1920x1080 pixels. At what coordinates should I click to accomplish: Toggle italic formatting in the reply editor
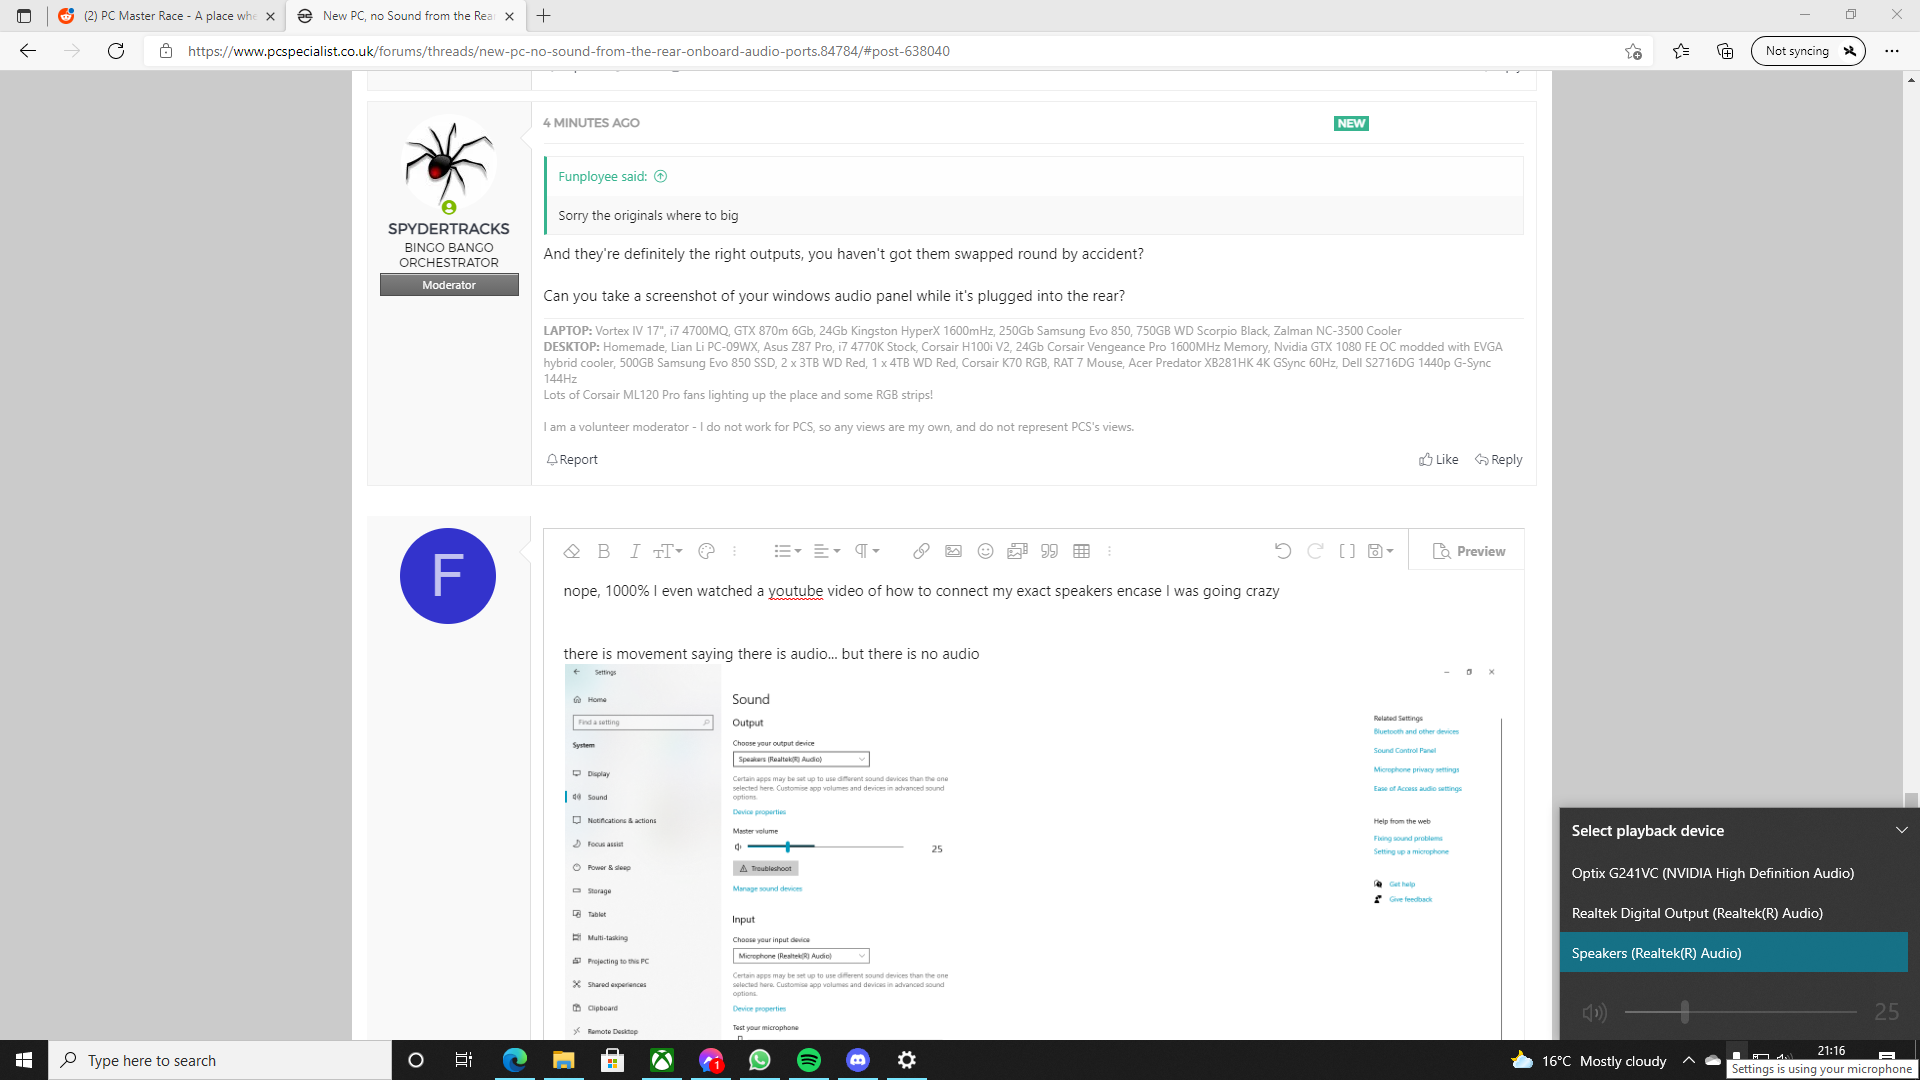(634, 551)
